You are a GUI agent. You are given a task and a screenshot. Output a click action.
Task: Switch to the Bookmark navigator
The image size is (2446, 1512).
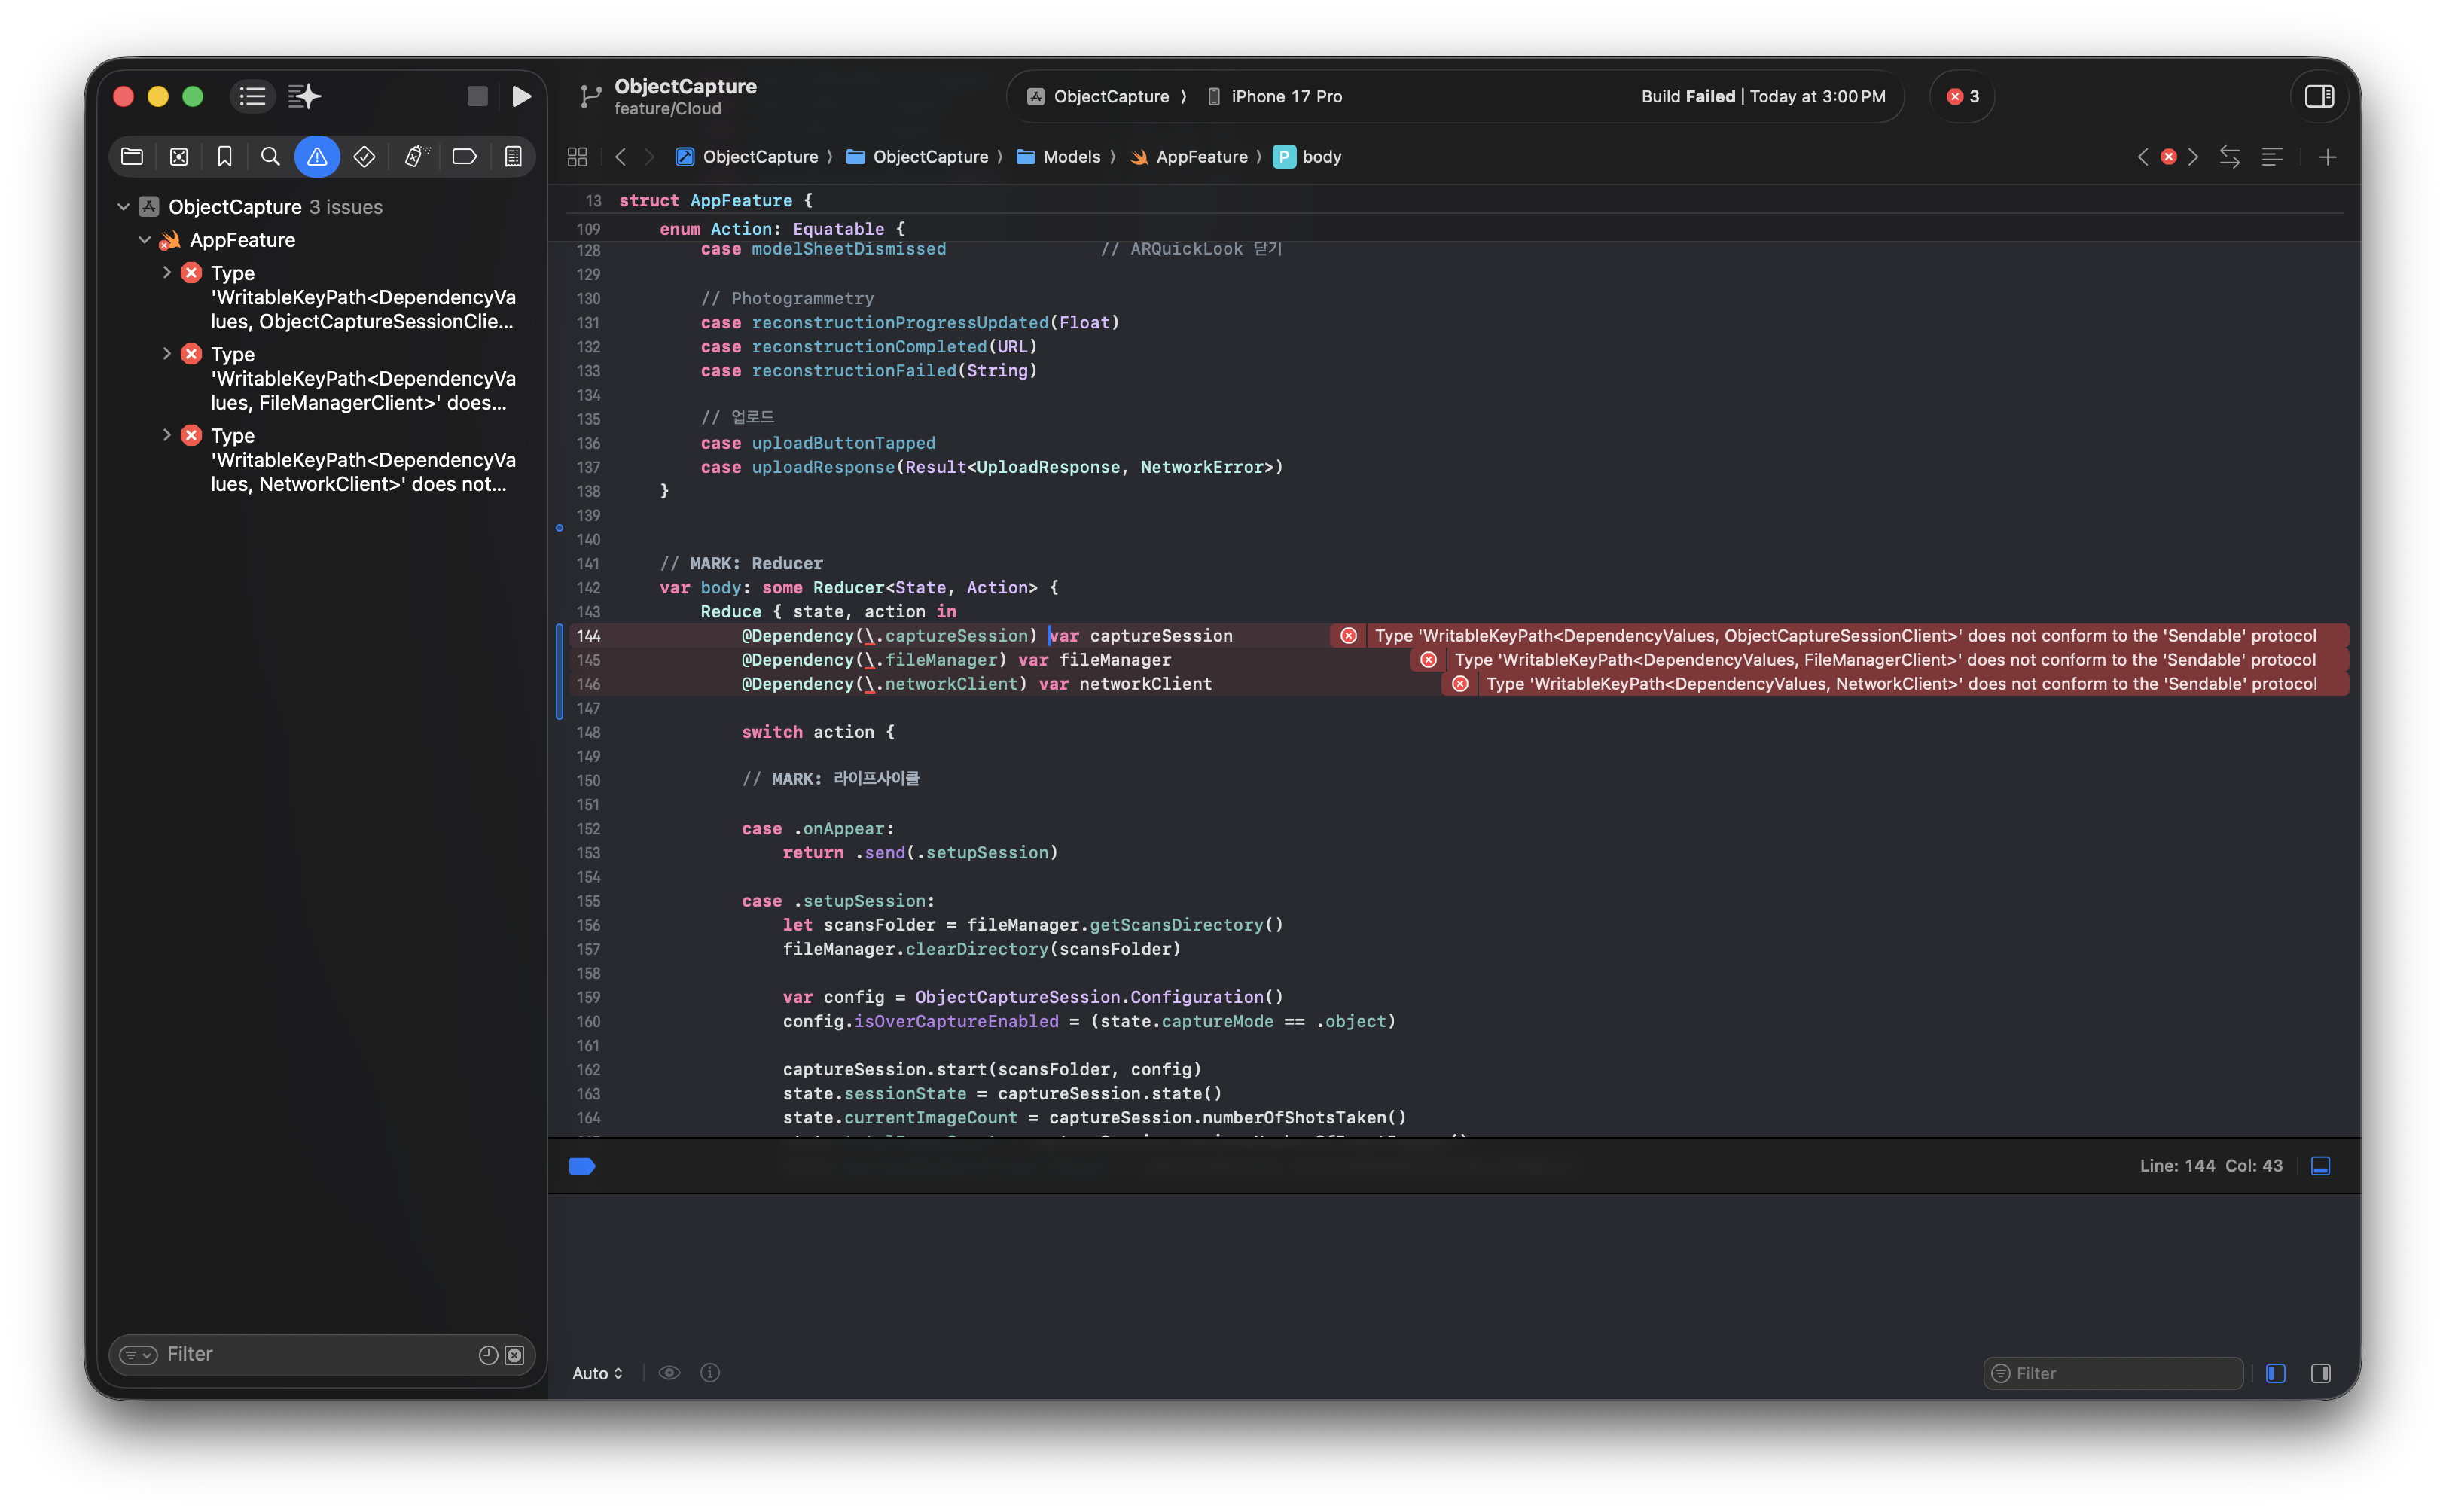tap(224, 157)
